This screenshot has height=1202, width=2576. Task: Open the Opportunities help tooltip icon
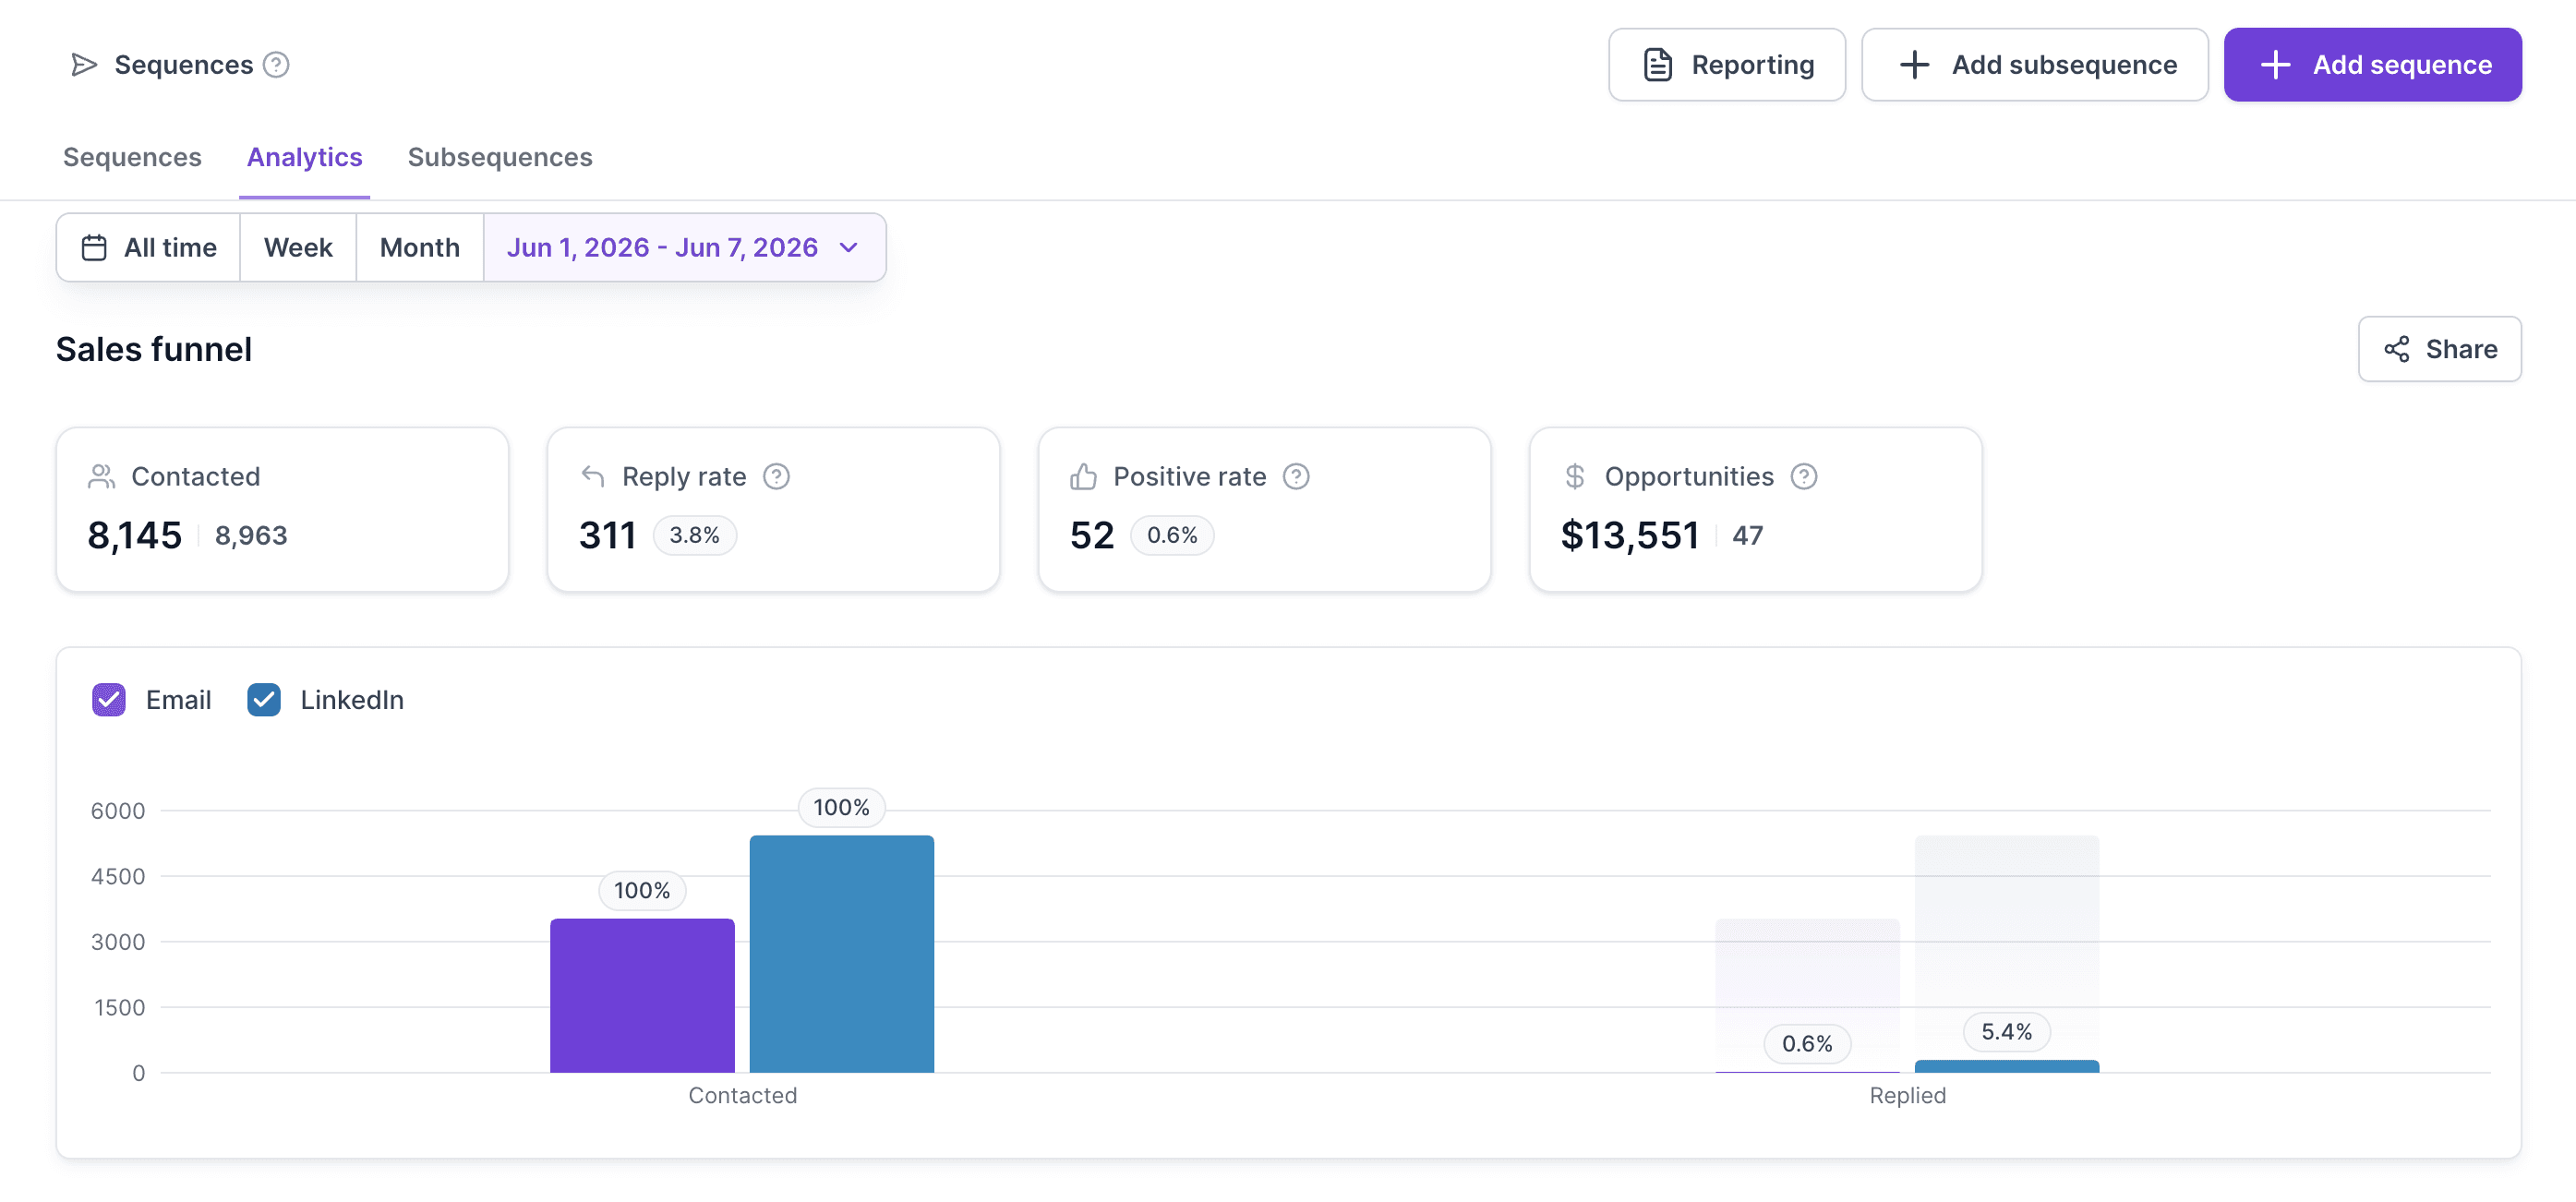[1803, 476]
